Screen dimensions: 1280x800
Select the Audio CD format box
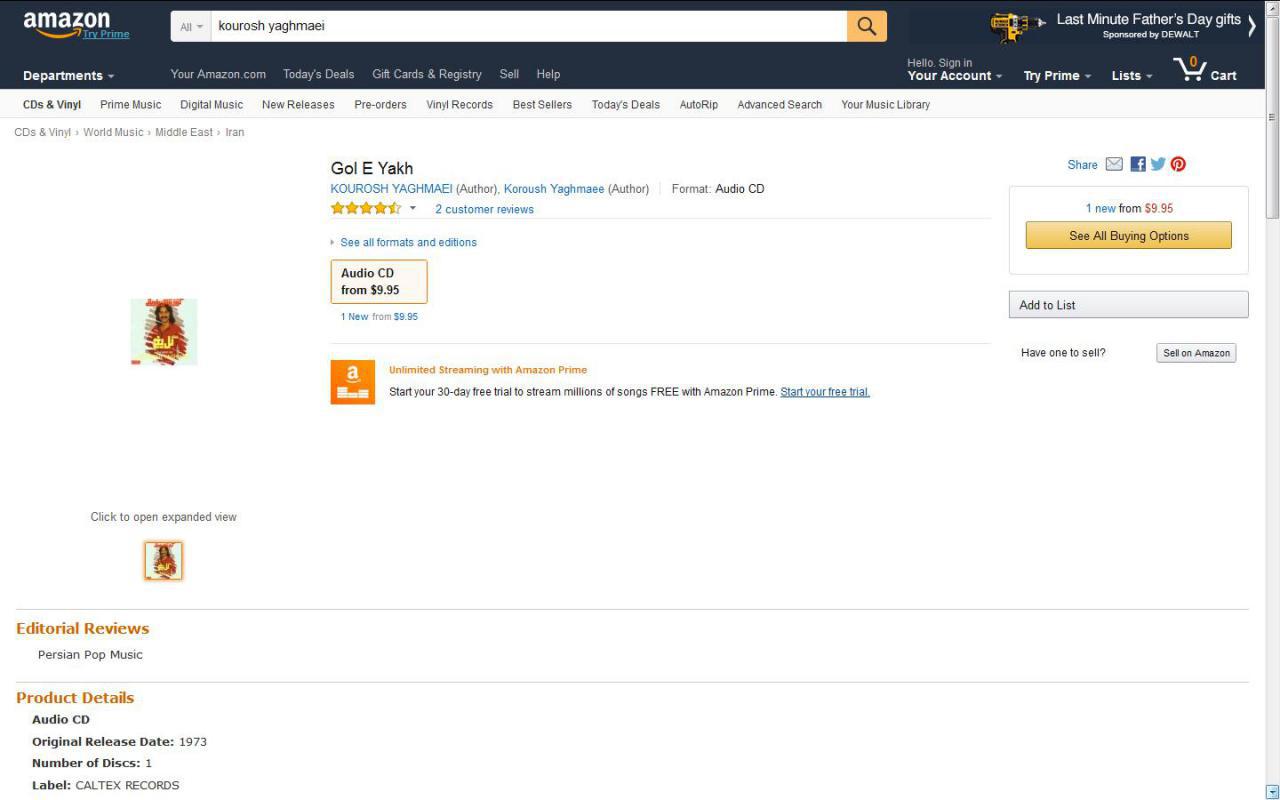click(379, 281)
